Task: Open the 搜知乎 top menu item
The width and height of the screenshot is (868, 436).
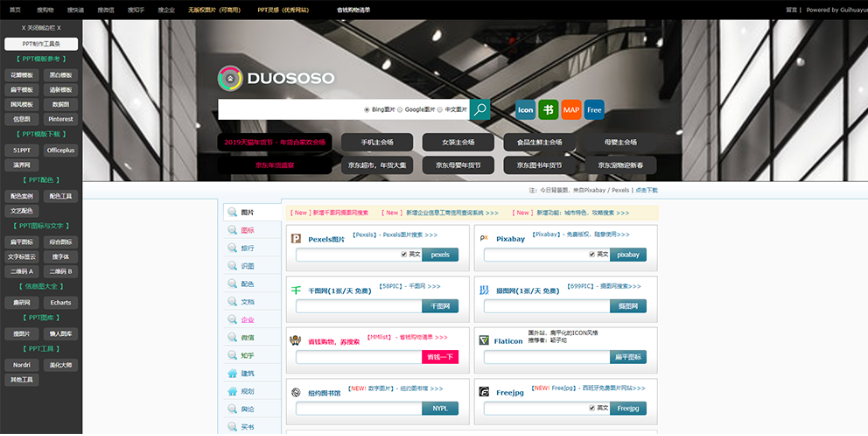Action: pos(136,9)
